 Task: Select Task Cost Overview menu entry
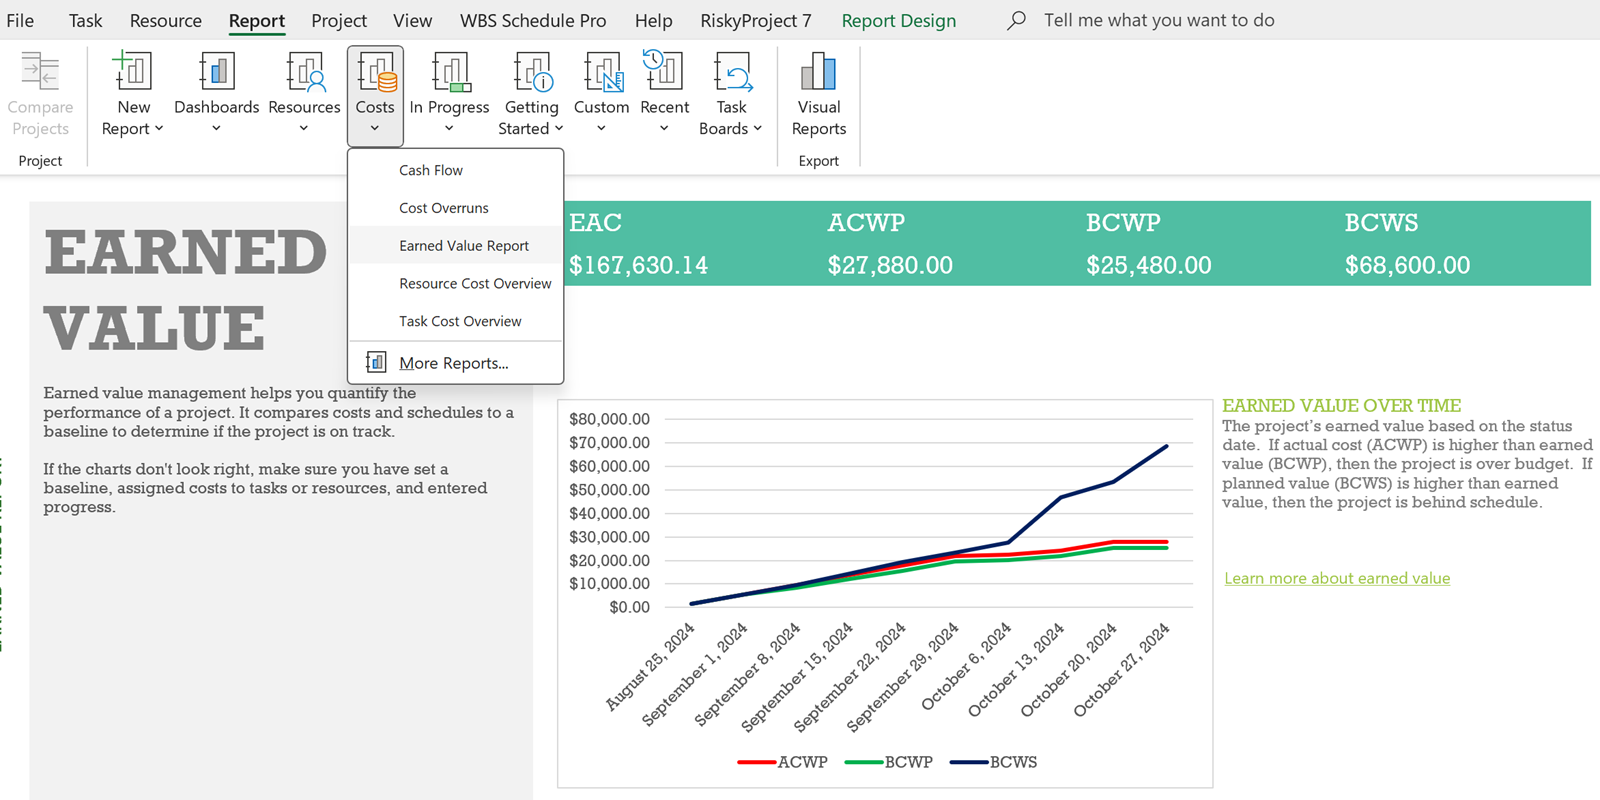(x=460, y=321)
